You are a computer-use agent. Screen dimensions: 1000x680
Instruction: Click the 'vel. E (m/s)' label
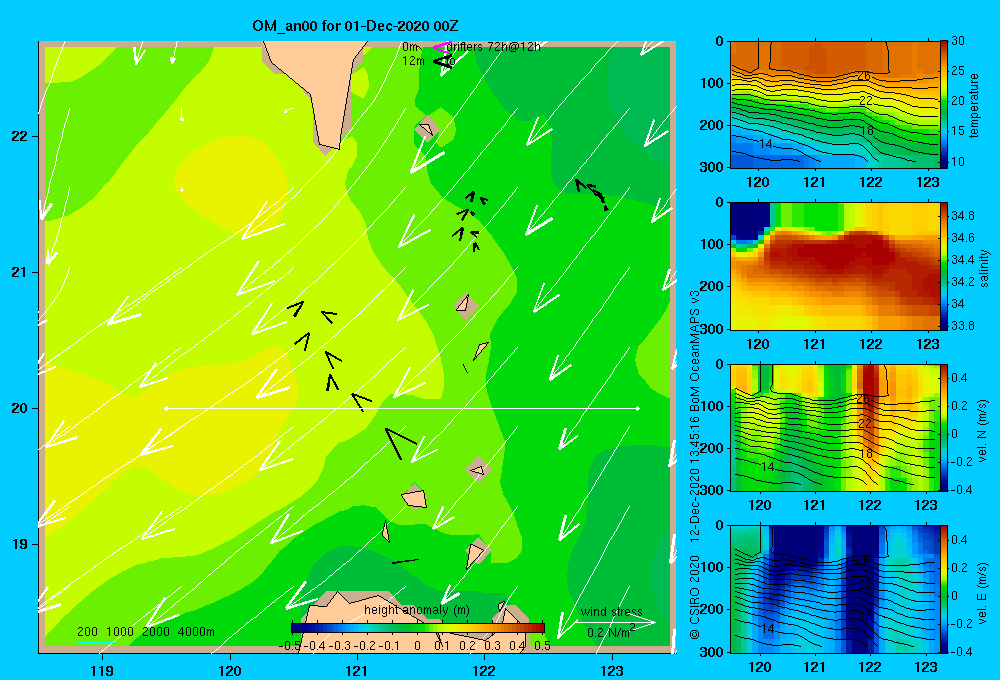point(982,593)
